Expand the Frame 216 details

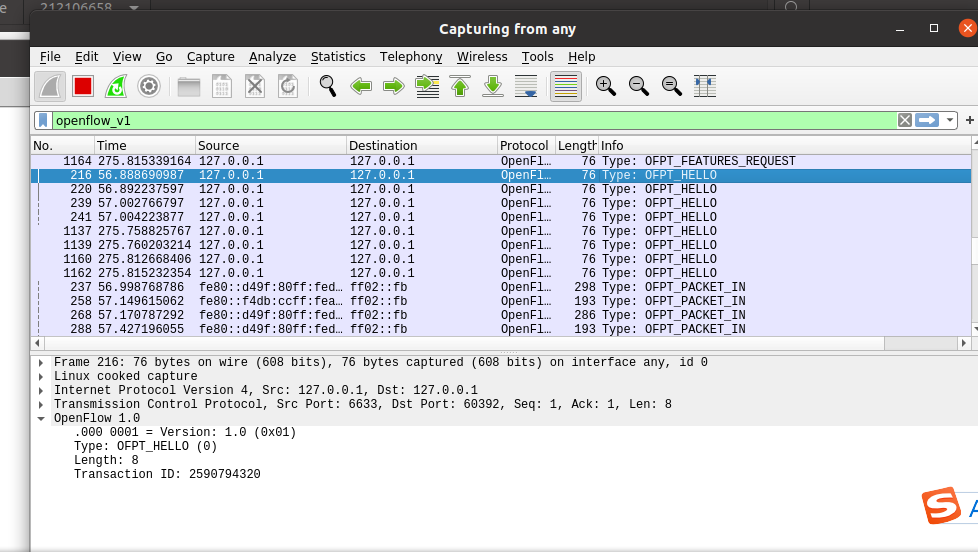(x=40, y=362)
